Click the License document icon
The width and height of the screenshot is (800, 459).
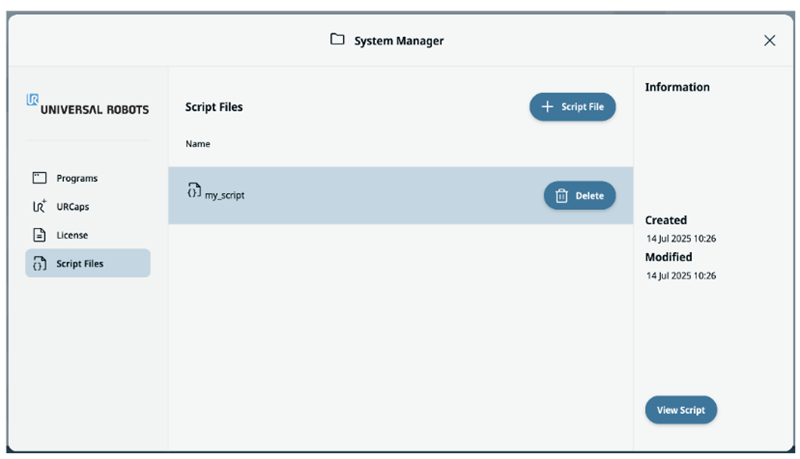(x=40, y=236)
